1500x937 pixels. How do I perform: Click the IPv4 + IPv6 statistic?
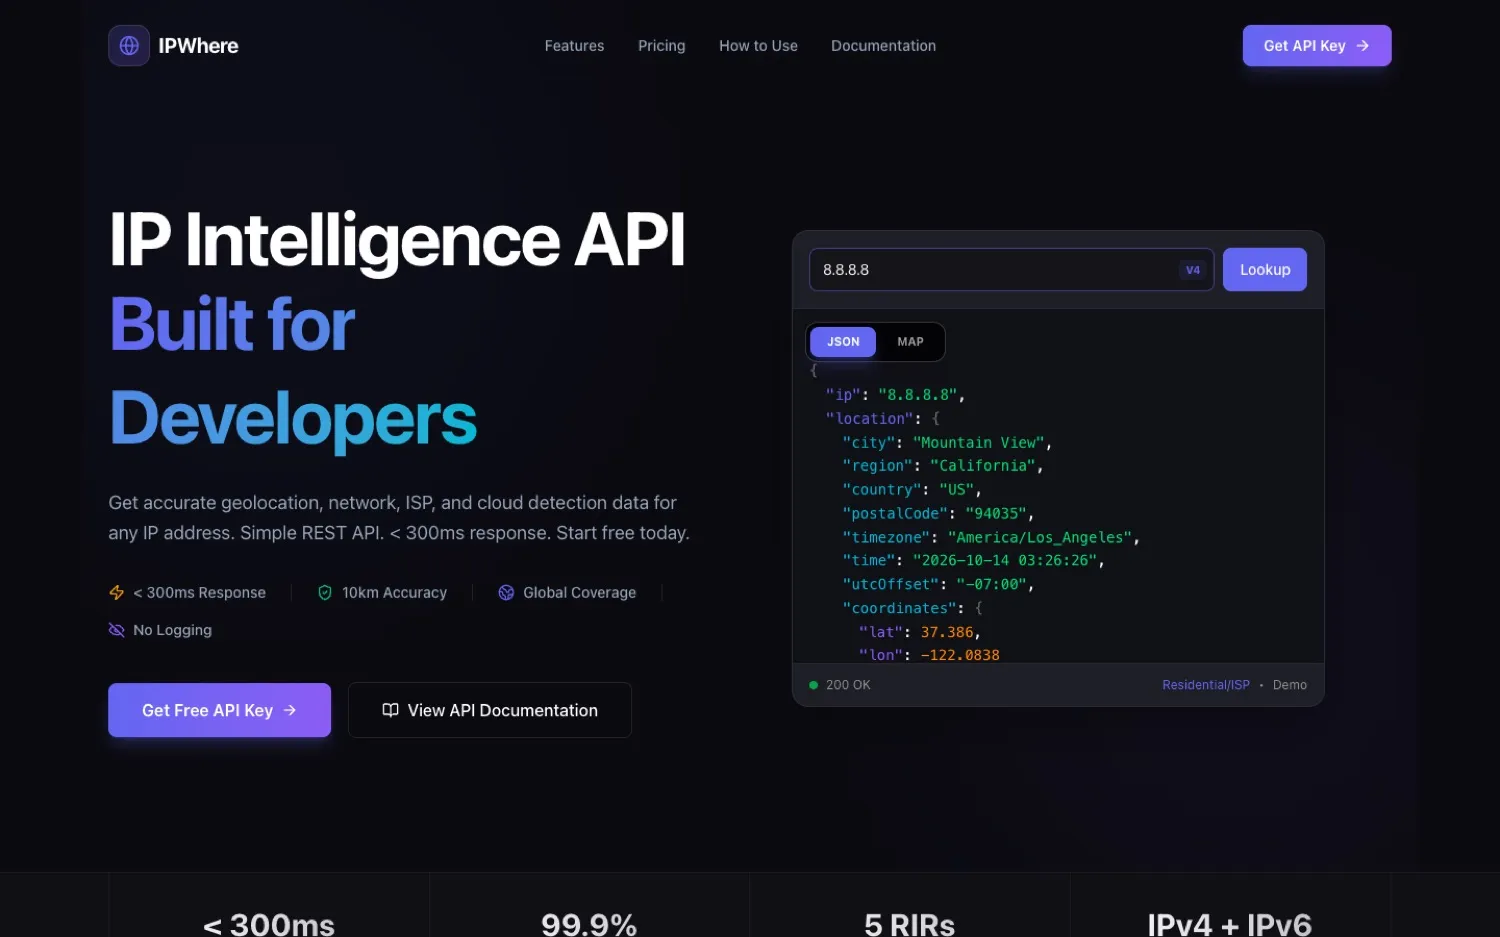tap(1229, 924)
